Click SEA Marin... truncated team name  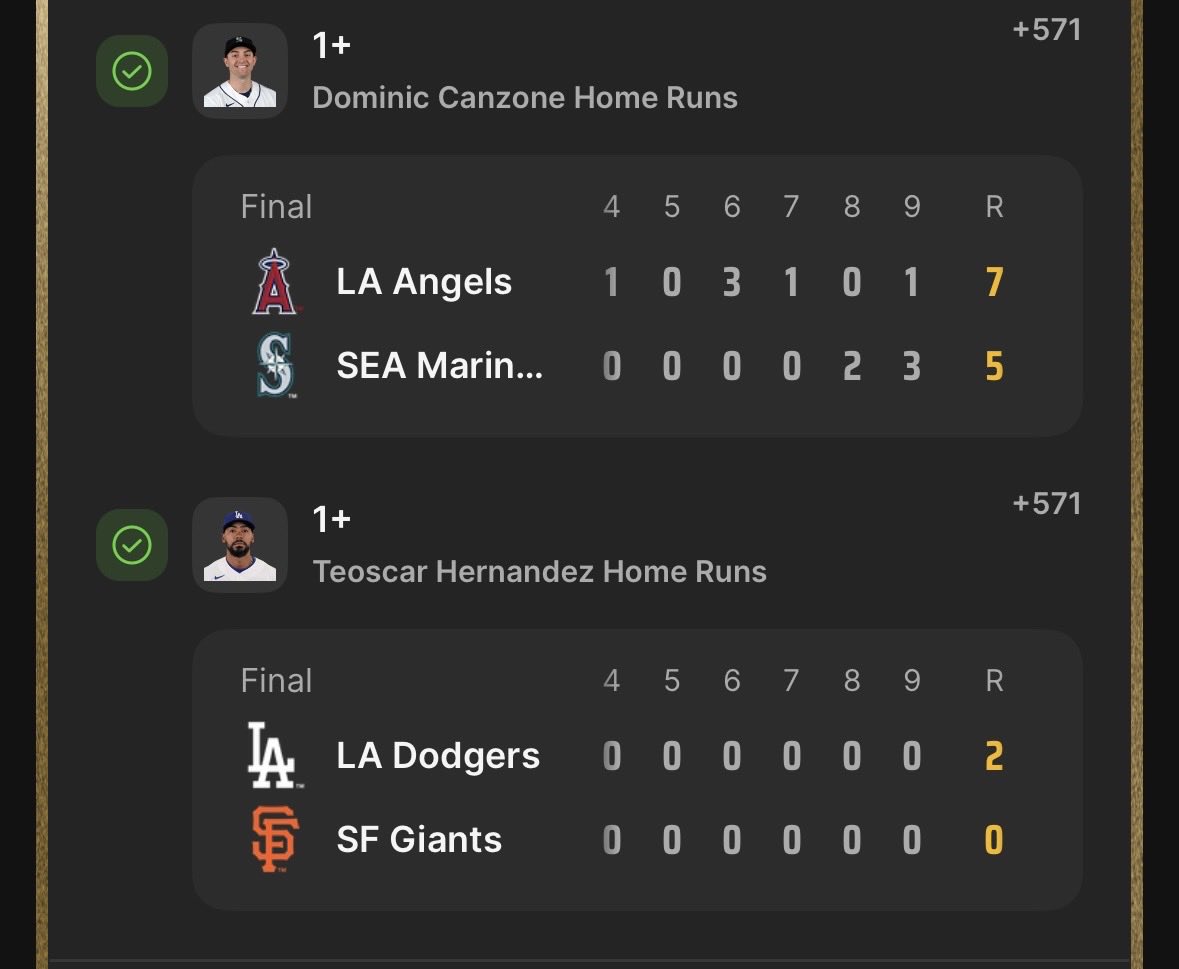coord(440,365)
